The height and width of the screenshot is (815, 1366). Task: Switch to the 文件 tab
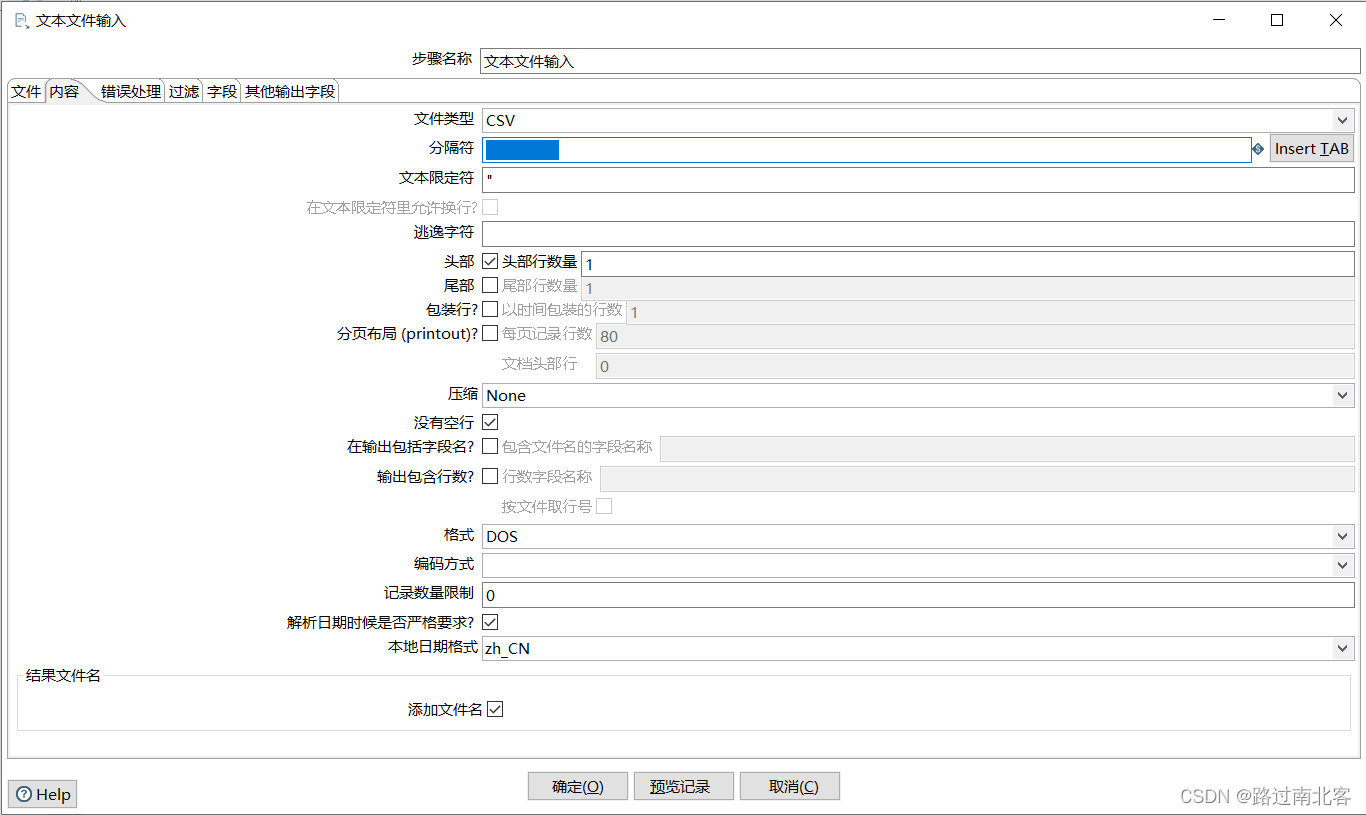[26, 91]
